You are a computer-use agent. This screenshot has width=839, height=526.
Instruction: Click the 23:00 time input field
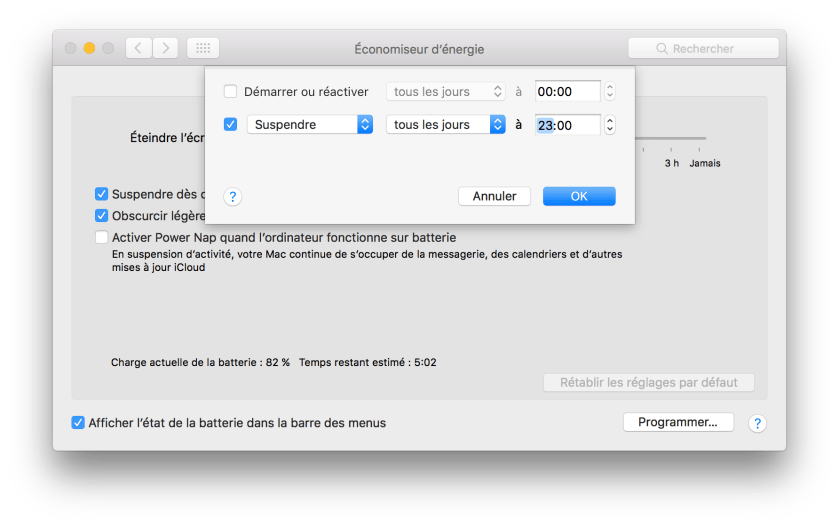(567, 125)
